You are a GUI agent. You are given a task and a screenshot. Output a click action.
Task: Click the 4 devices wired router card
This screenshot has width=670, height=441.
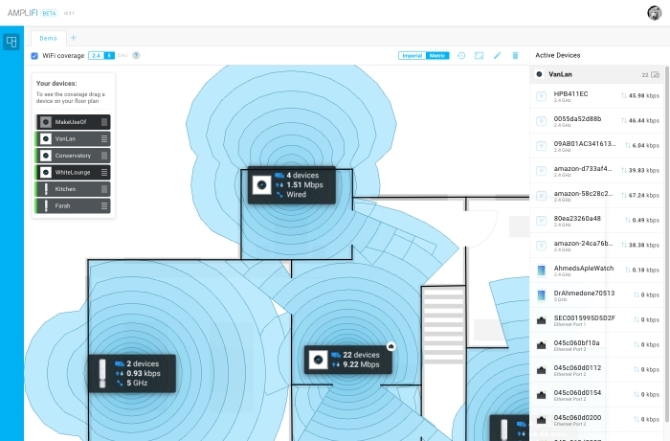click(x=292, y=185)
